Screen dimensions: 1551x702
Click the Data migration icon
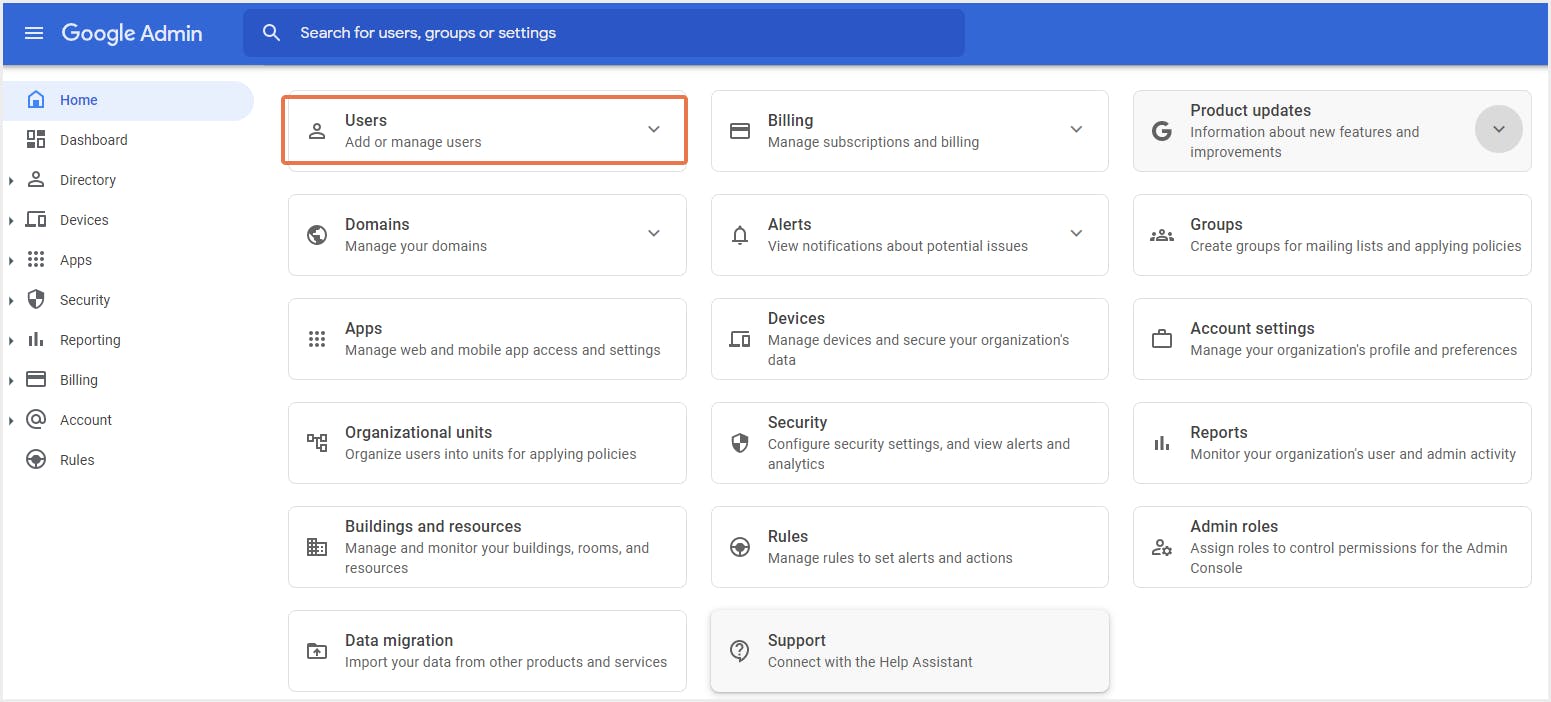point(317,650)
